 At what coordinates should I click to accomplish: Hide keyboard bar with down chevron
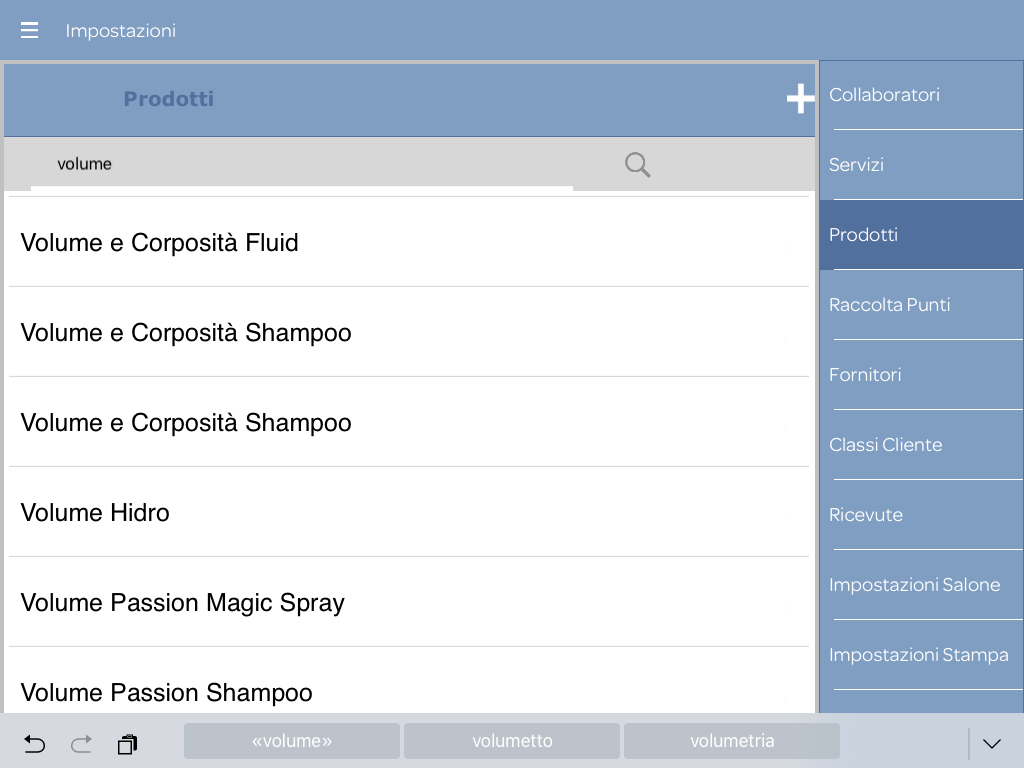992,743
